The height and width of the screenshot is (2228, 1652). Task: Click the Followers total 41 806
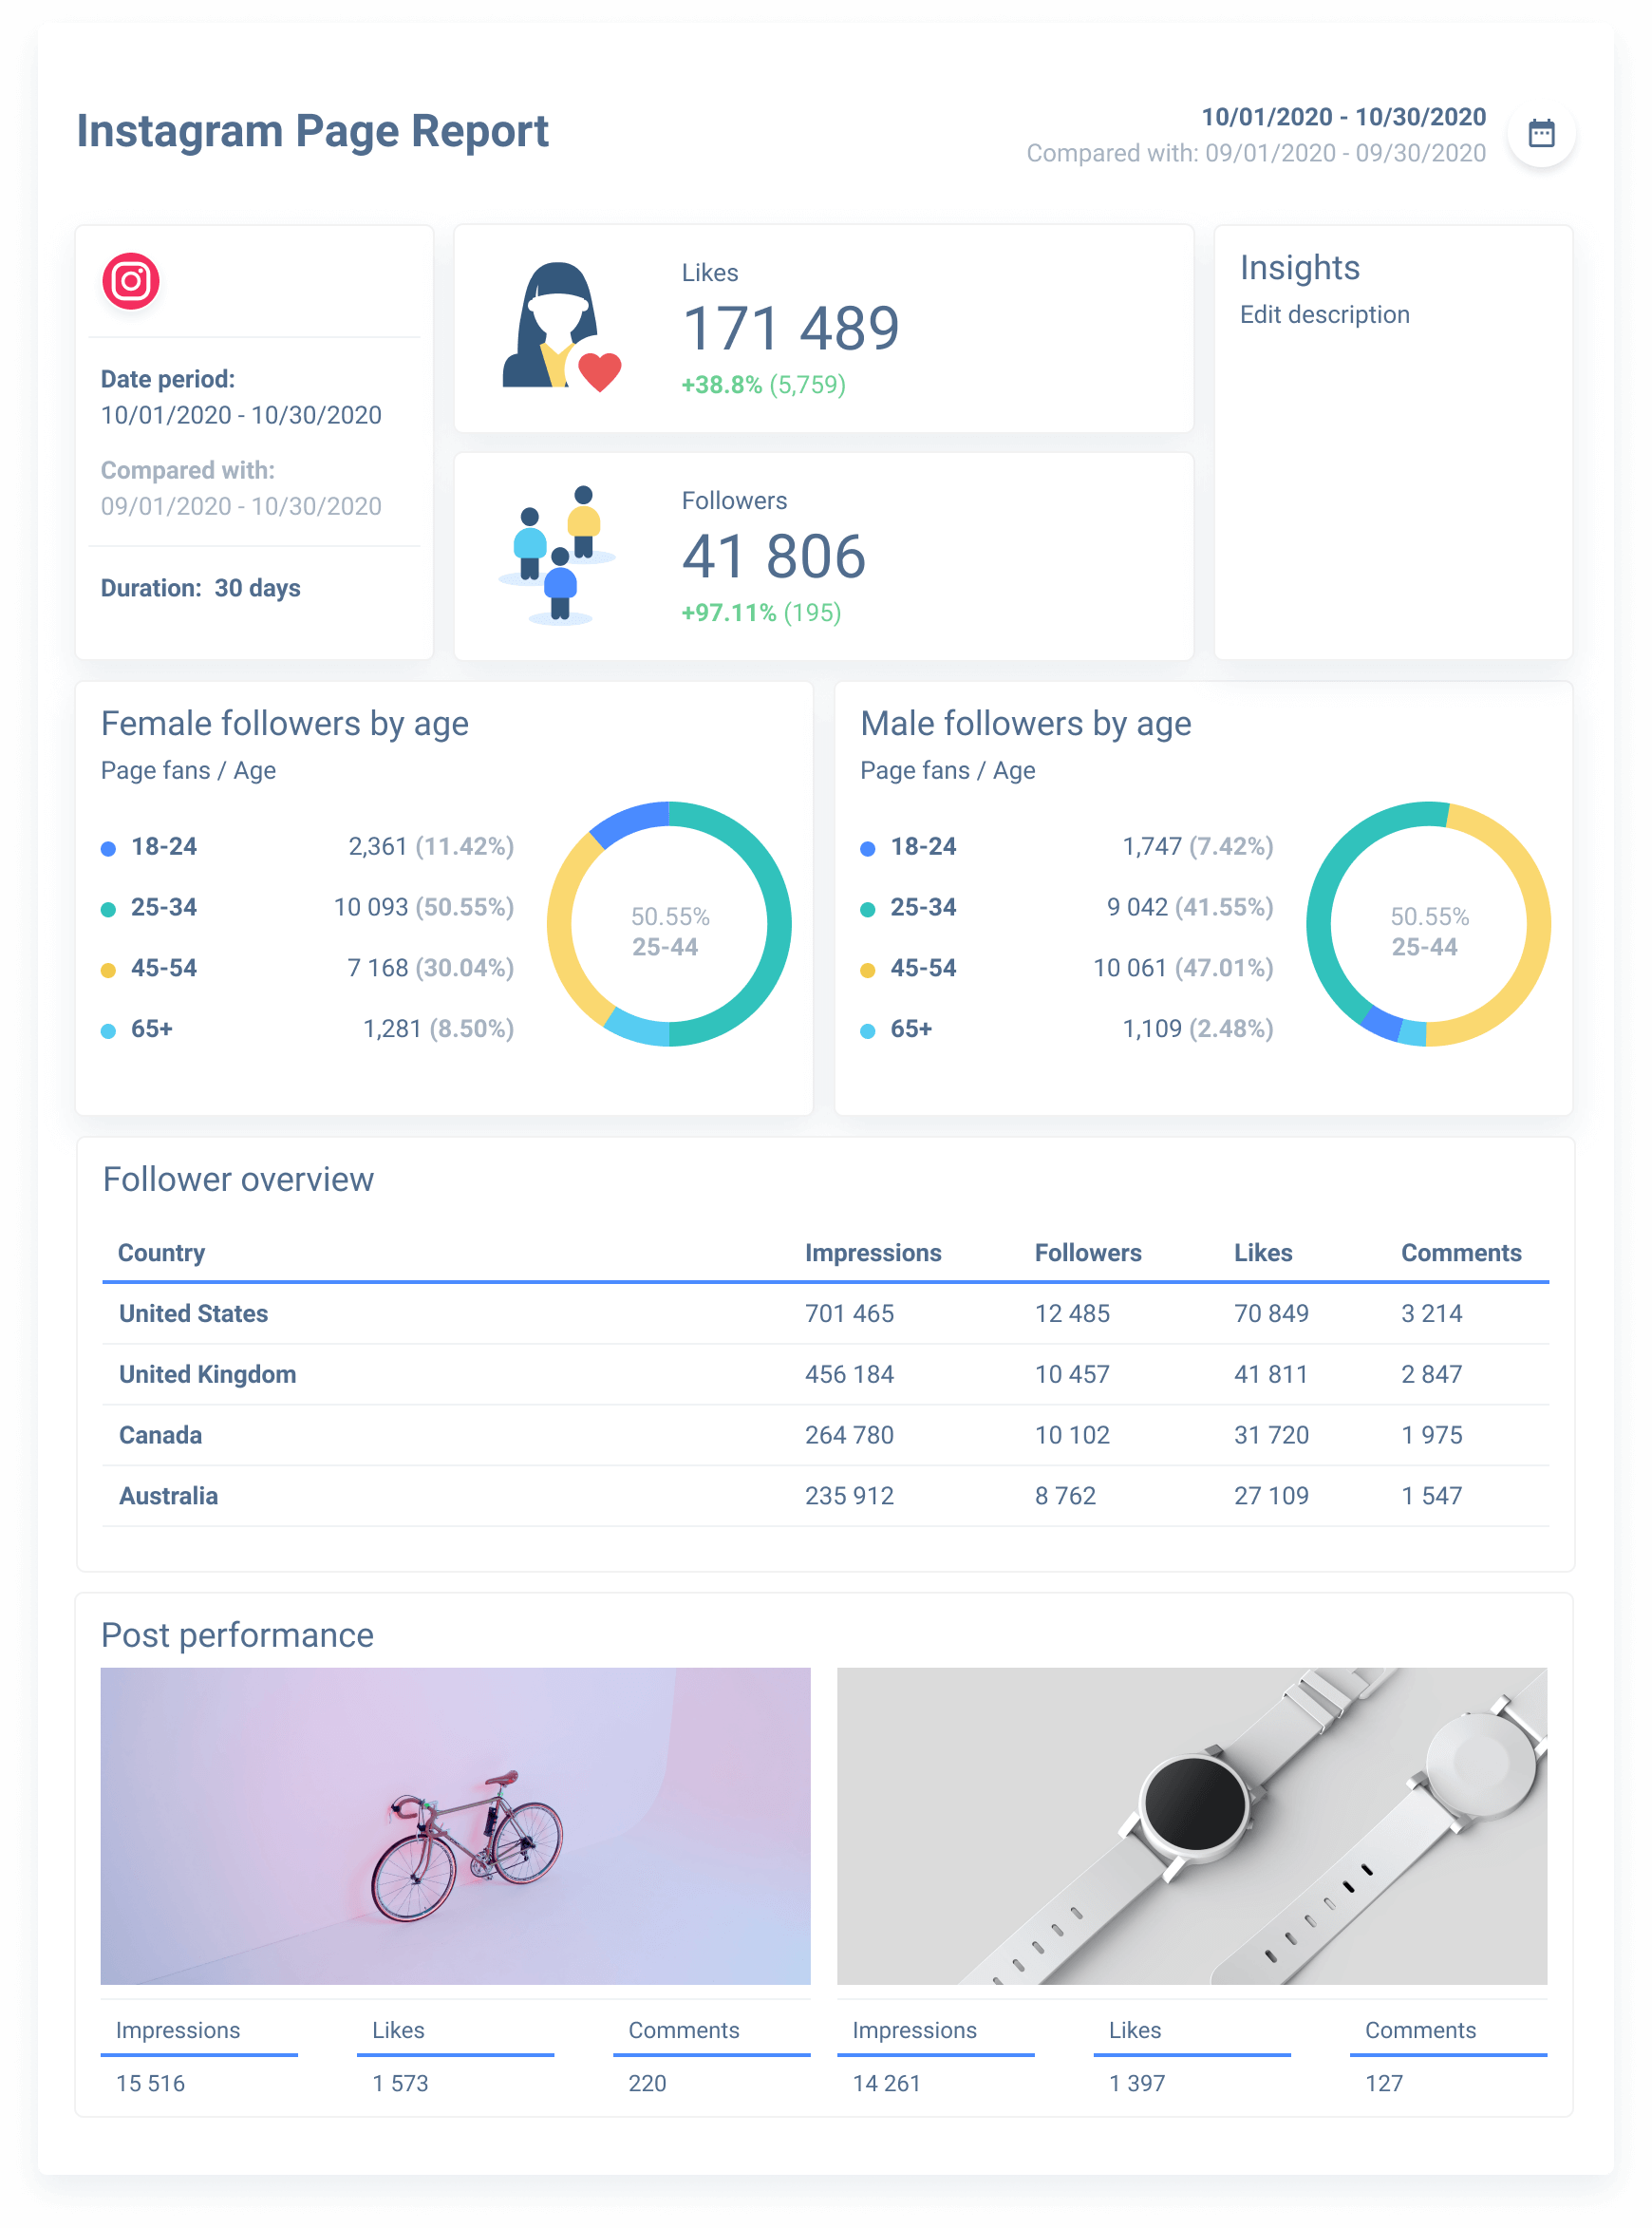click(773, 556)
